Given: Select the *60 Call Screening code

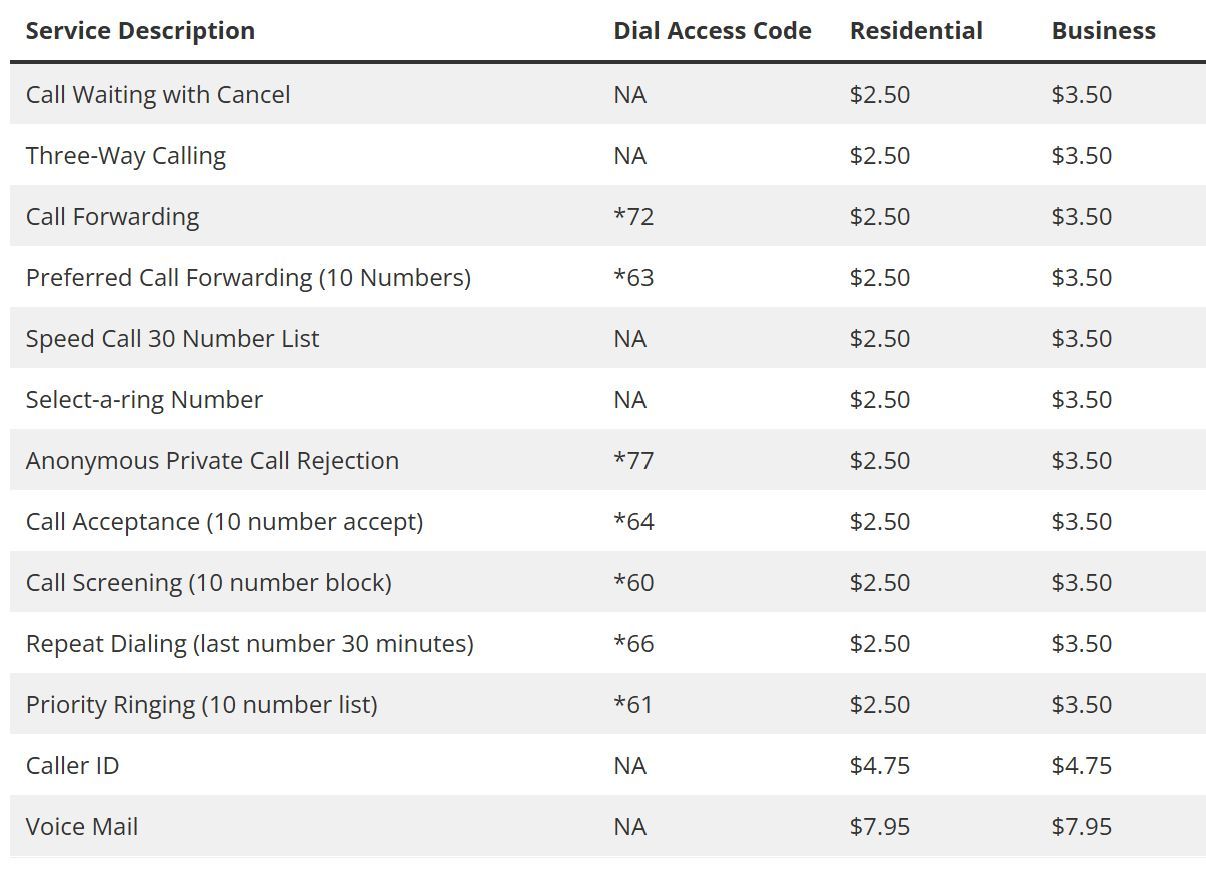Looking at the screenshot, I should tap(633, 583).
